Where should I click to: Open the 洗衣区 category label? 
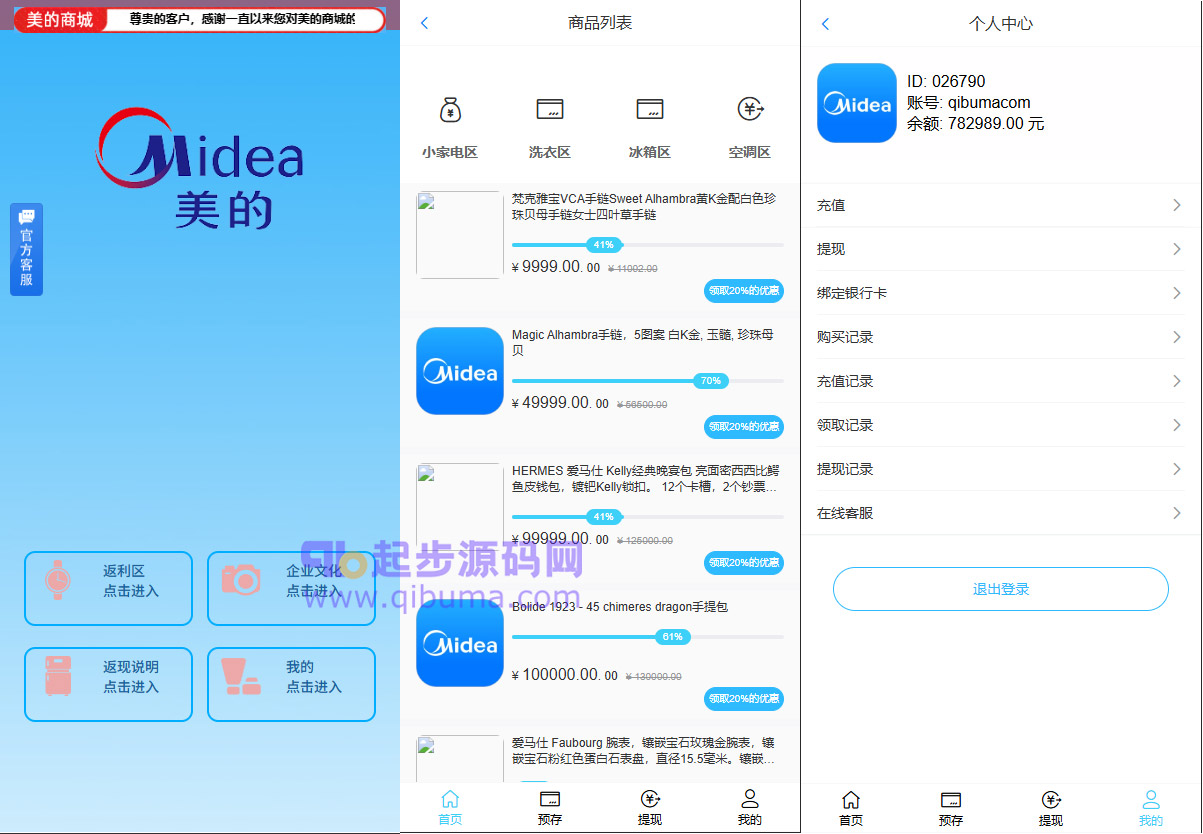[x=550, y=153]
